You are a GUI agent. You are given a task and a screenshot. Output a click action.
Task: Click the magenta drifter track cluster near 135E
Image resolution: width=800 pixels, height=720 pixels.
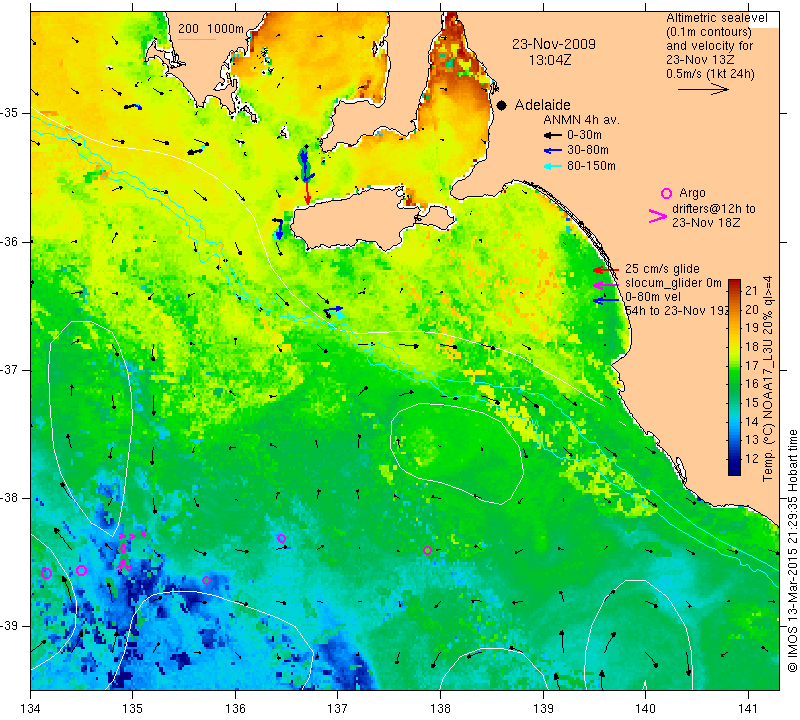point(129,551)
